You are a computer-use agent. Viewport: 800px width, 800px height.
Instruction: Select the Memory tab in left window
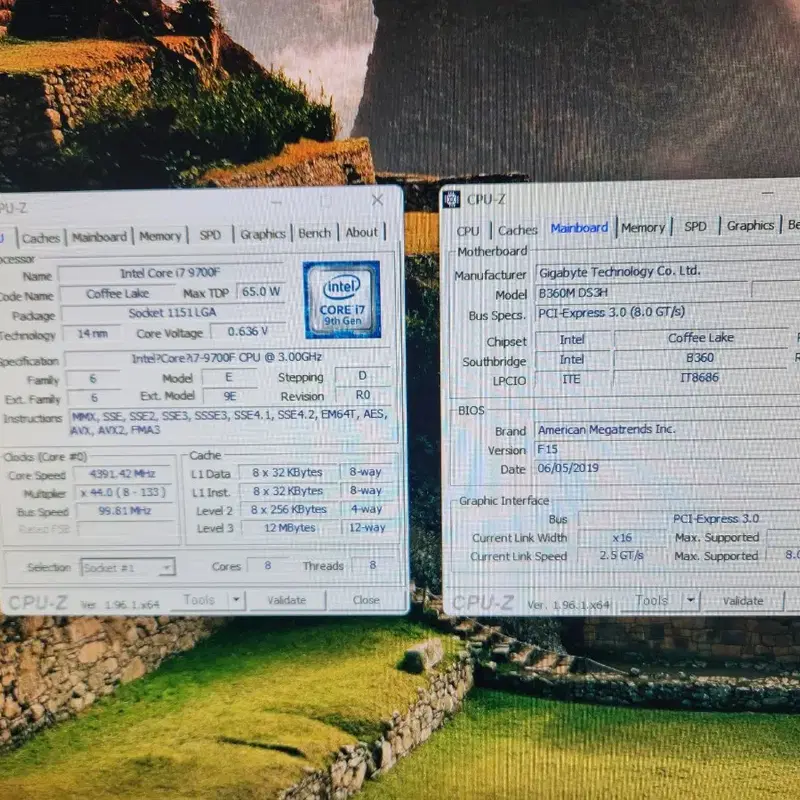click(160, 236)
